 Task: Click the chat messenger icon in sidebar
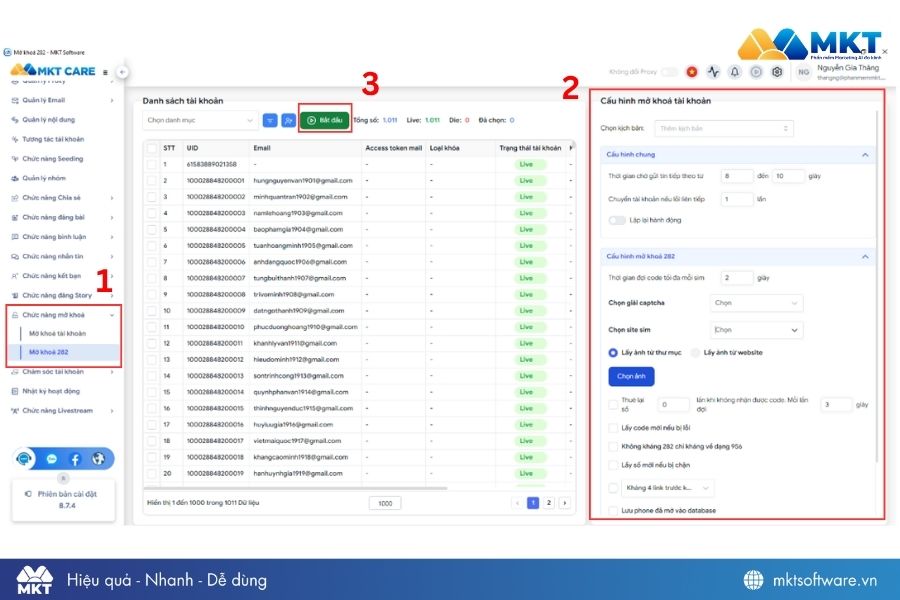pyautogui.click(x=52, y=459)
